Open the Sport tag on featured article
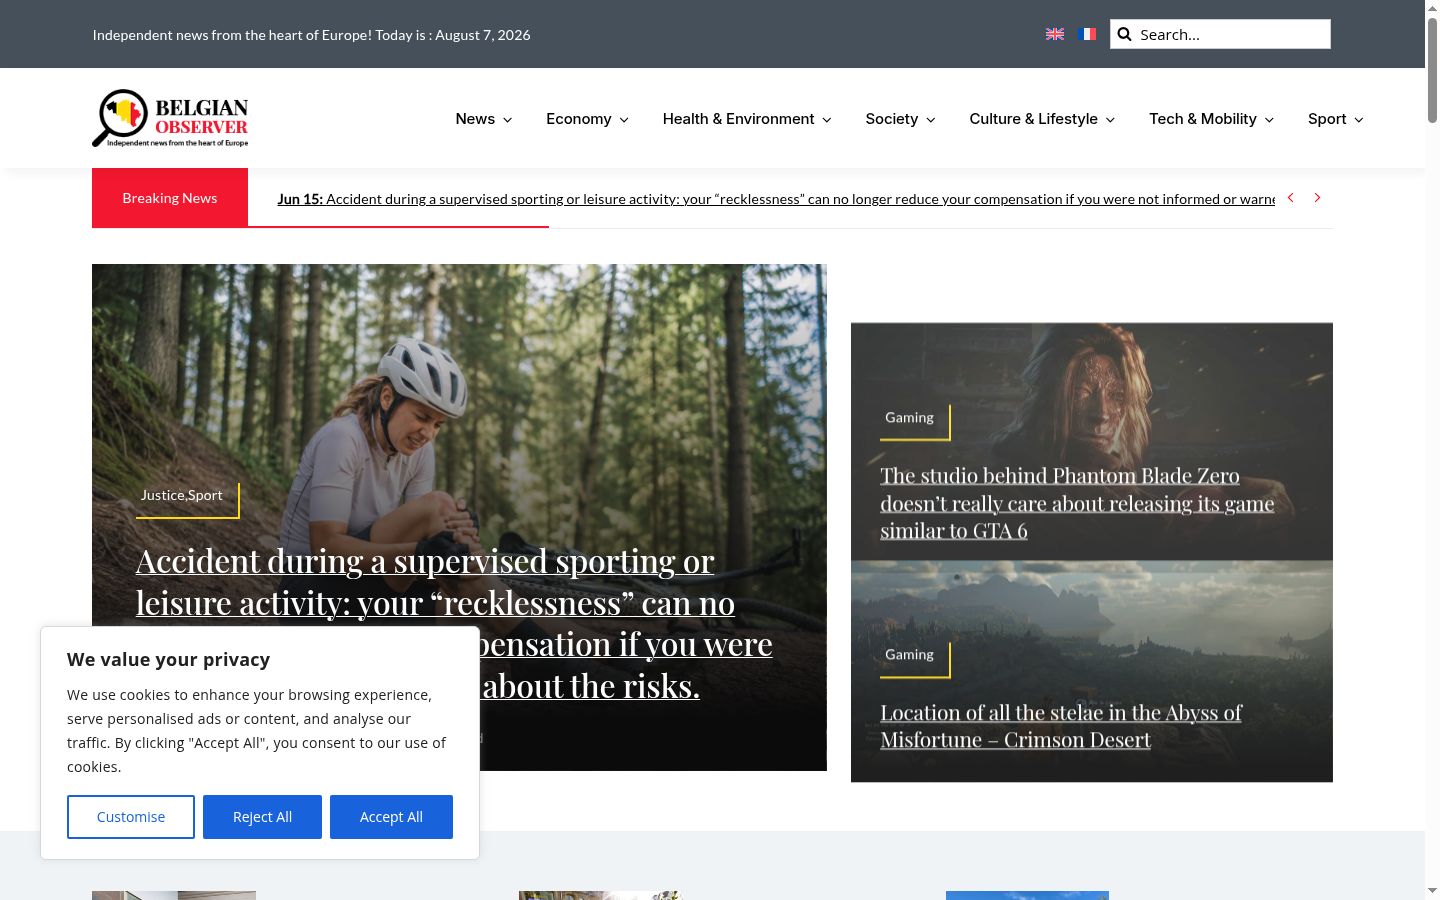 coord(205,495)
